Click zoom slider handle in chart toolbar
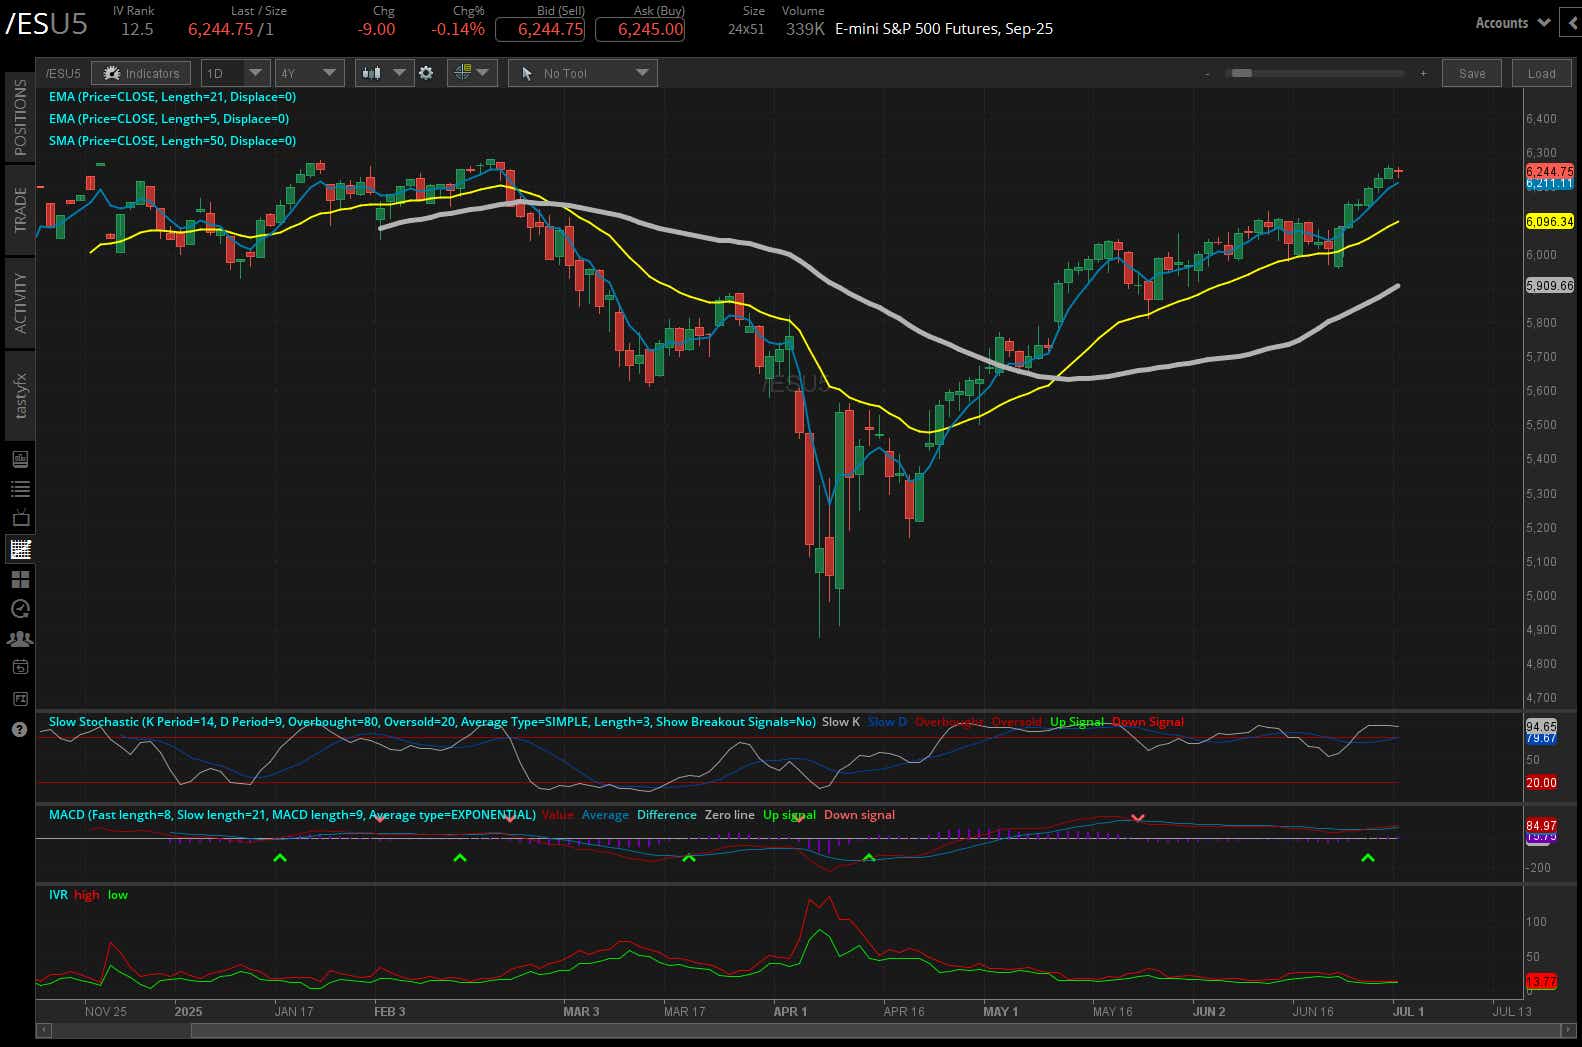This screenshot has width=1582, height=1047. pyautogui.click(x=1241, y=73)
